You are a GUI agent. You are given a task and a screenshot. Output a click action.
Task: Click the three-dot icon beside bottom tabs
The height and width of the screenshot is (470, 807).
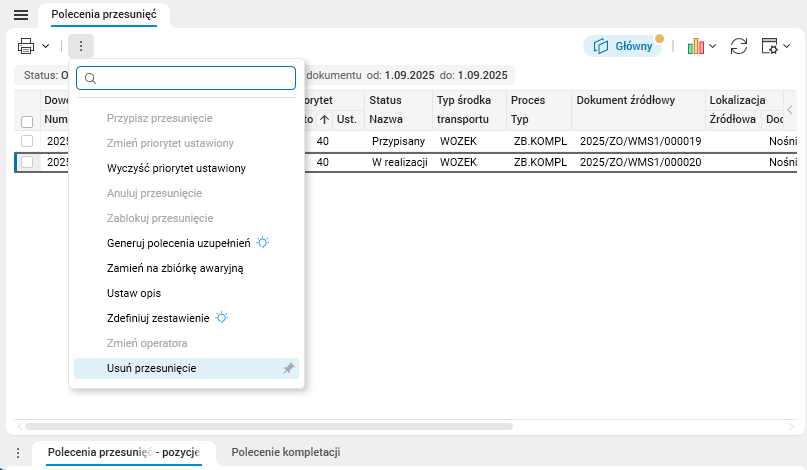click(18, 453)
